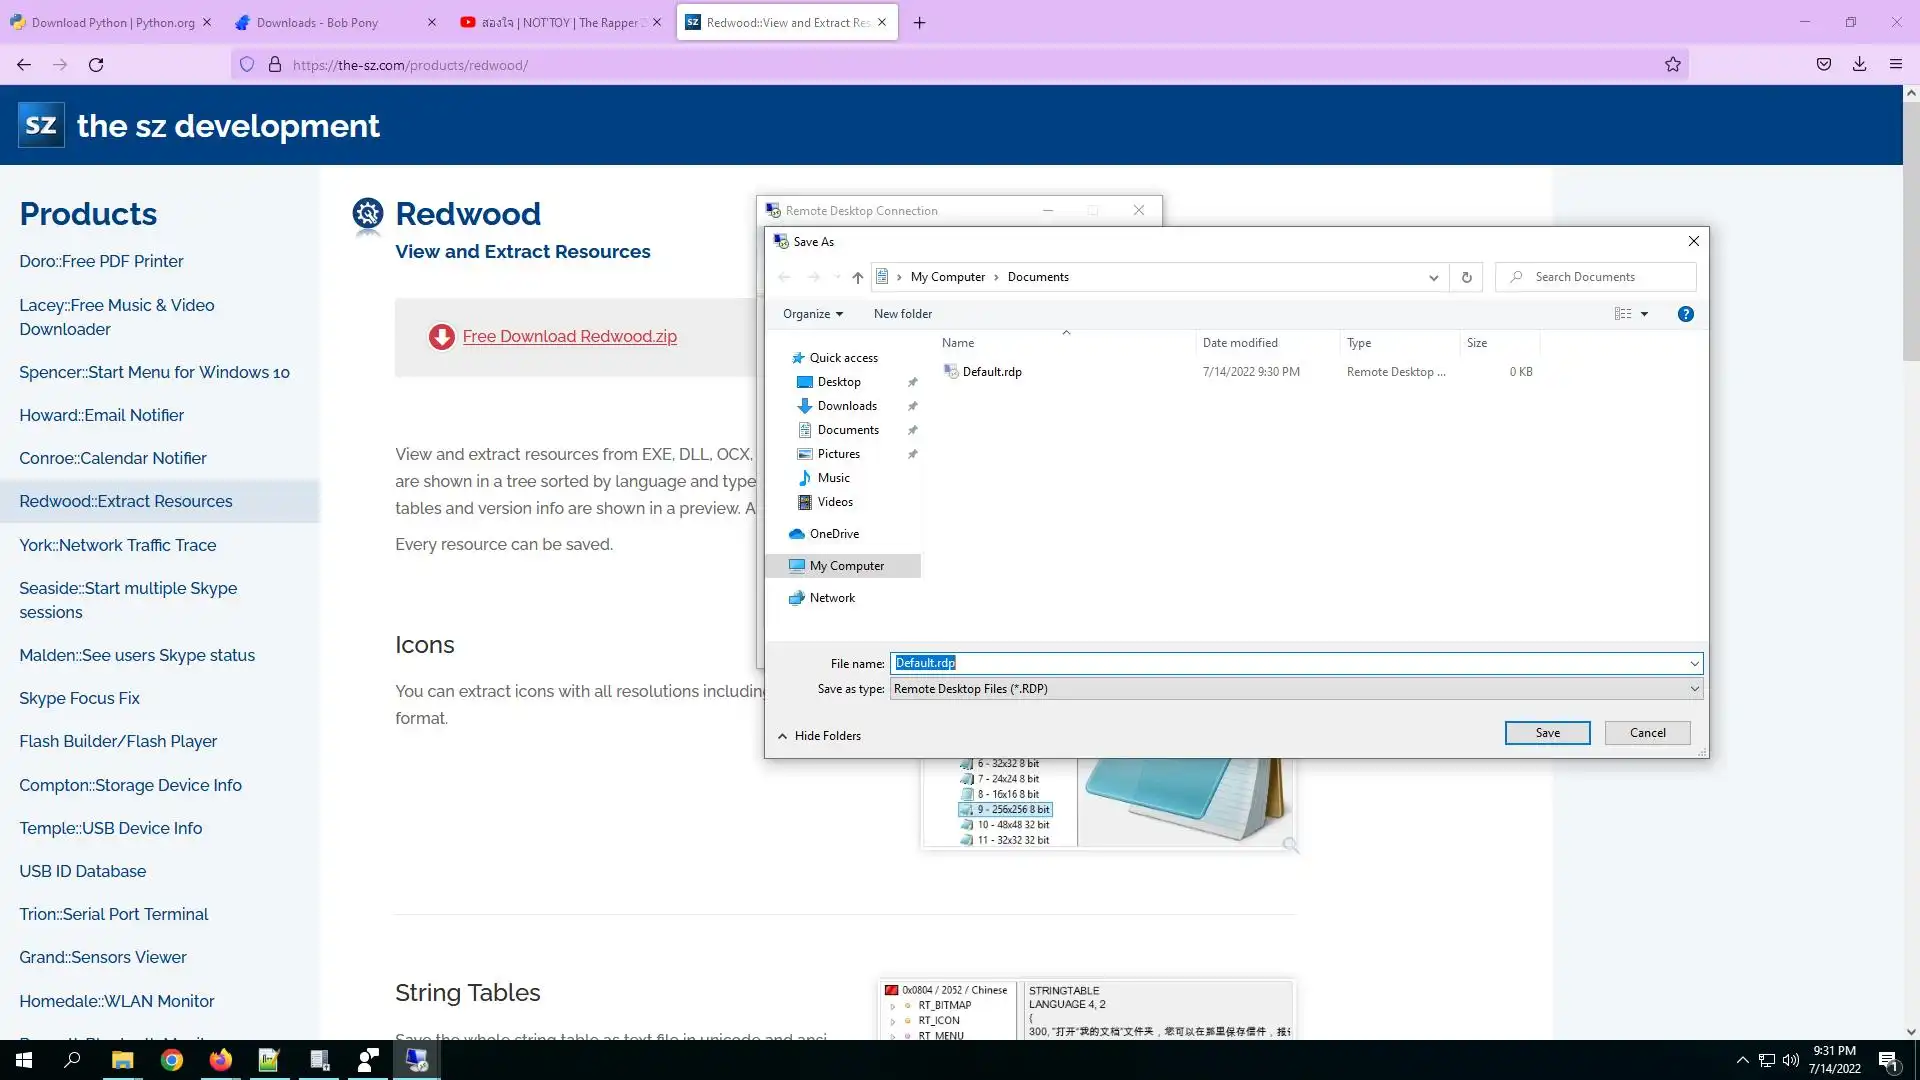Open the change view options dropdown
Viewport: 1920px width, 1080px height.
click(1644, 314)
